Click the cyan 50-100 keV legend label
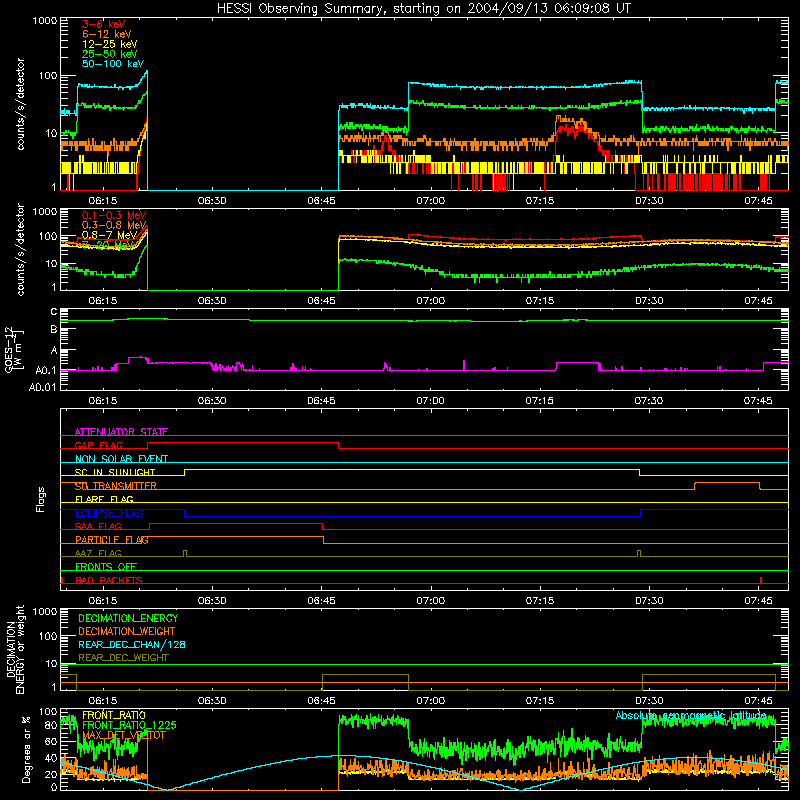 click(x=113, y=64)
